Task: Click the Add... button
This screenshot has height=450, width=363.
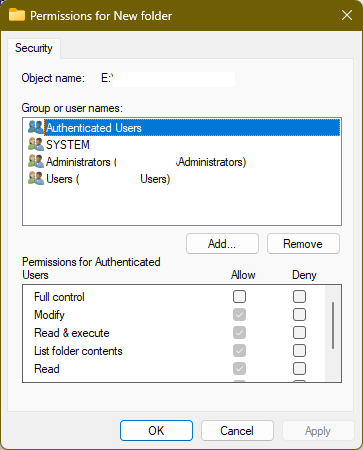Action: (x=222, y=244)
